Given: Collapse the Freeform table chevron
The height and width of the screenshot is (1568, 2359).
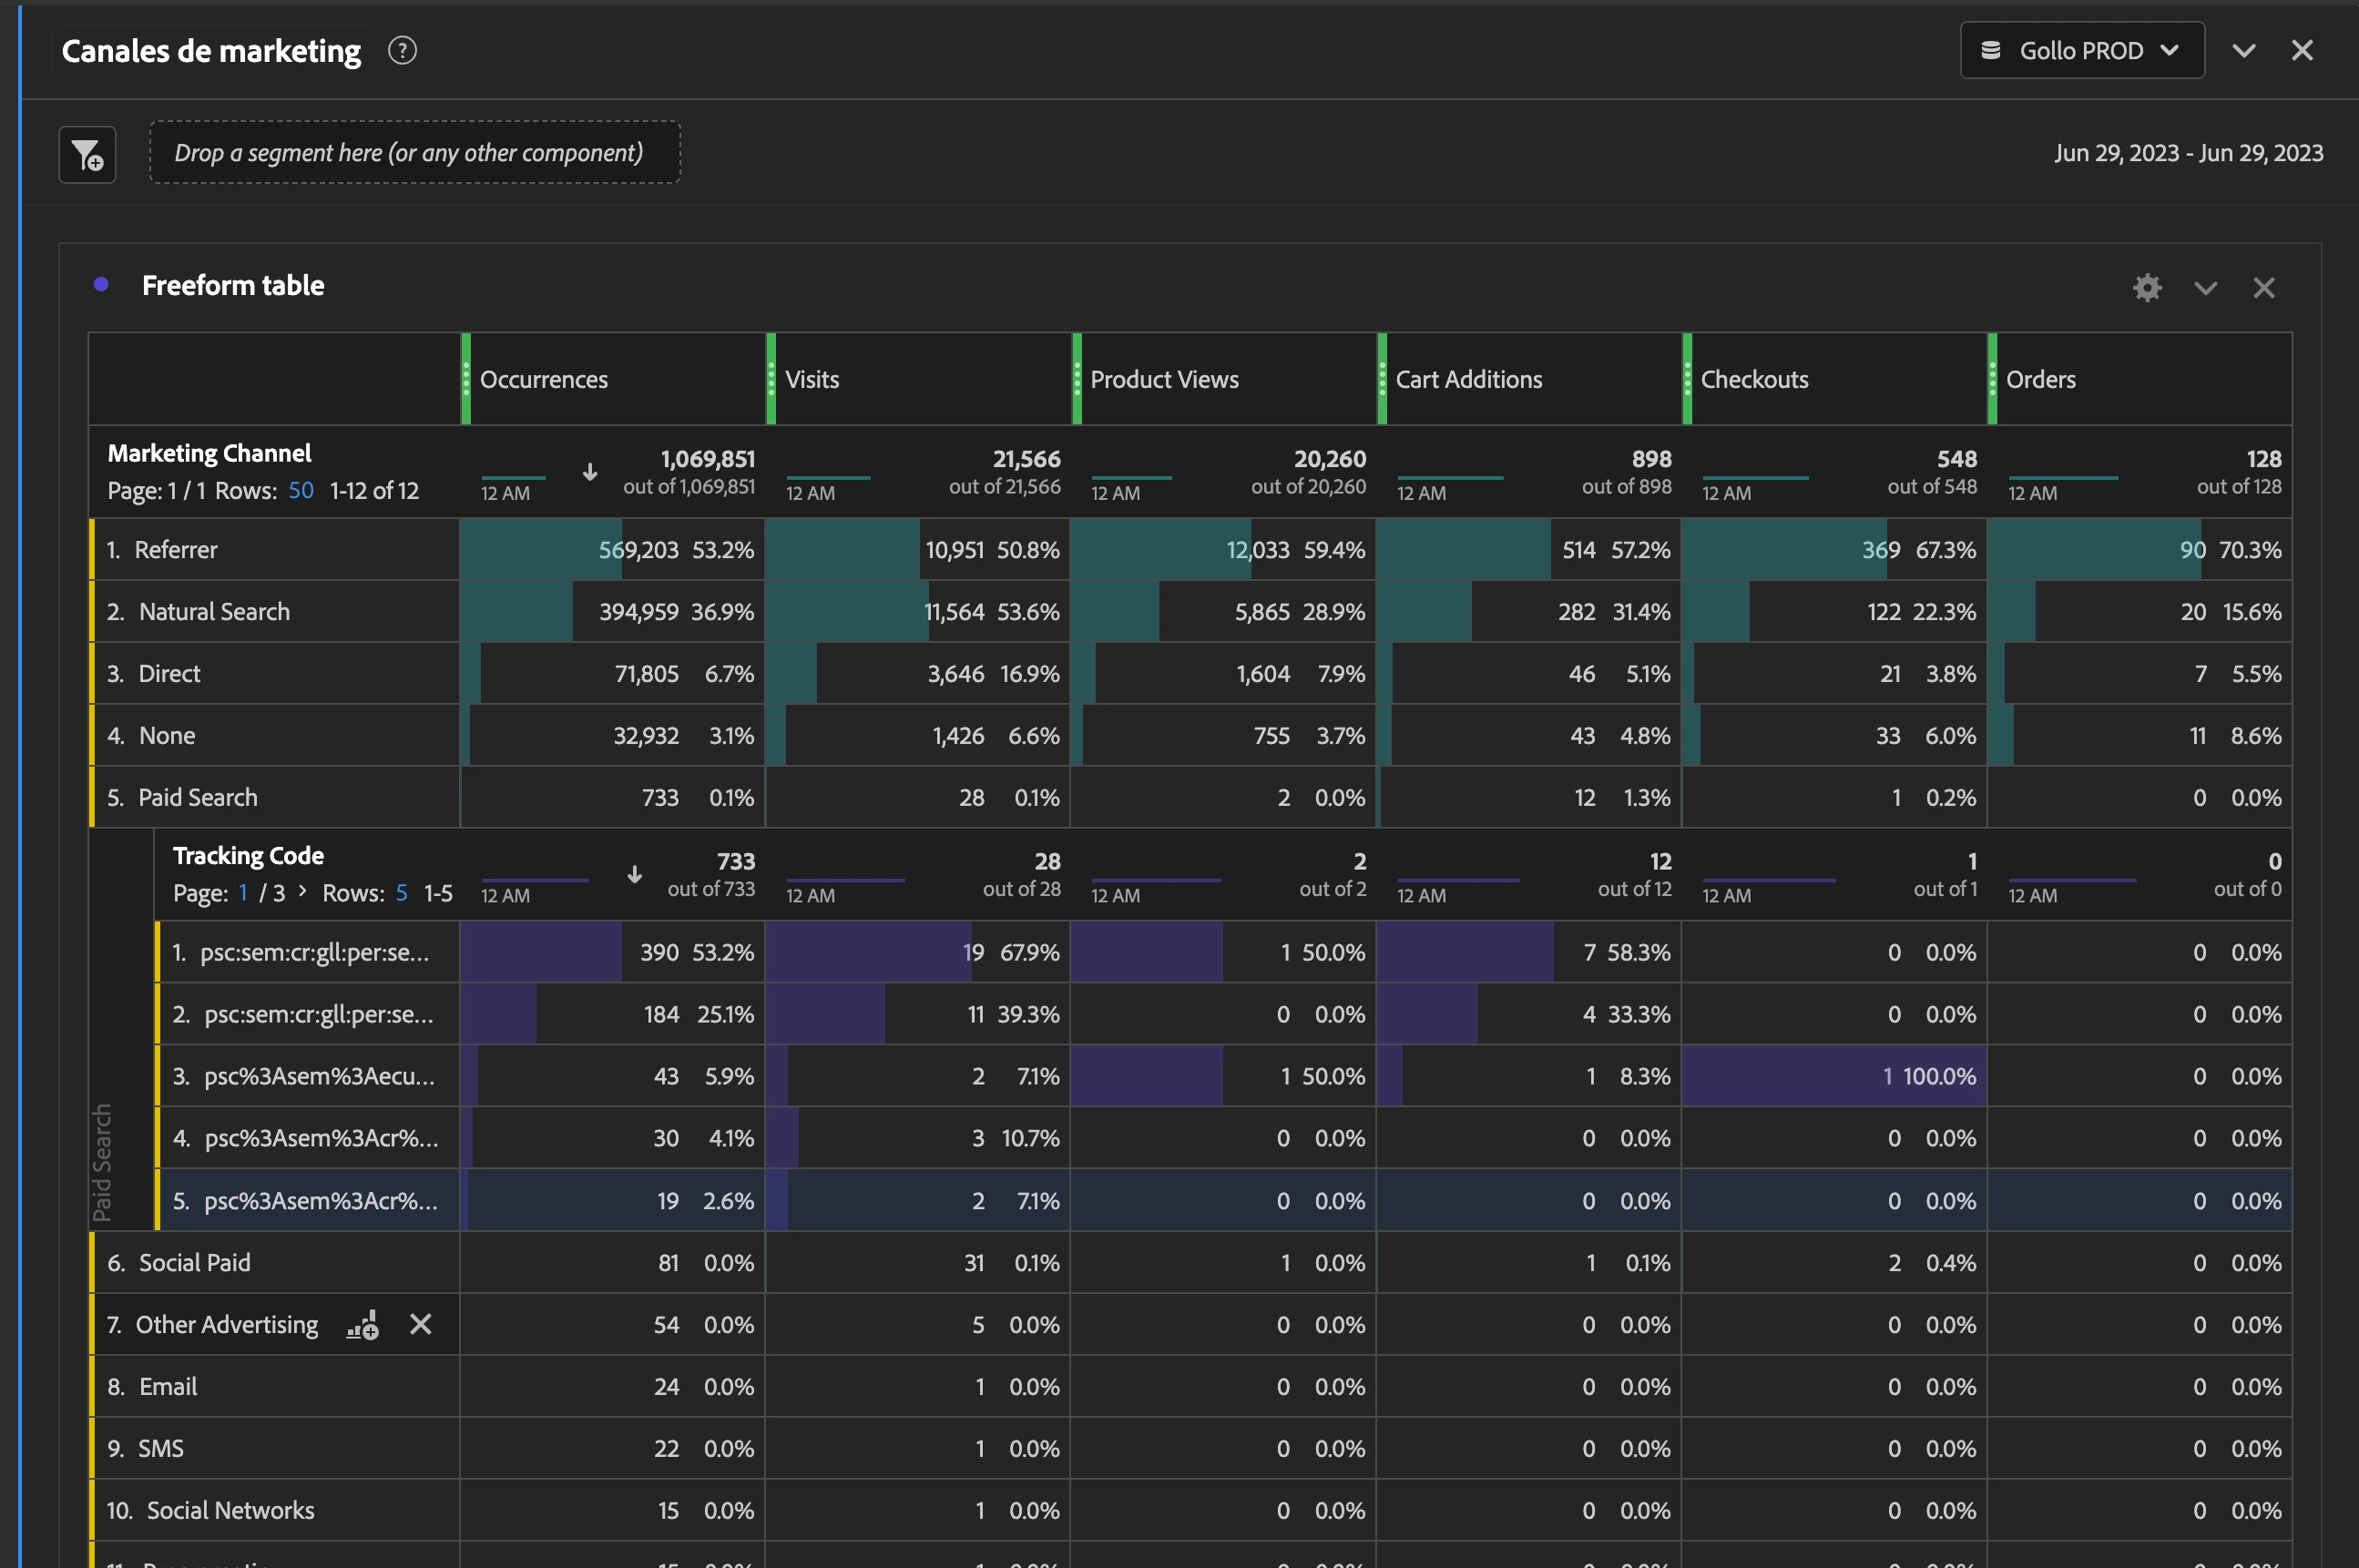Looking at the screenshot, I should pyautogui.click(x=2206, y=288).
